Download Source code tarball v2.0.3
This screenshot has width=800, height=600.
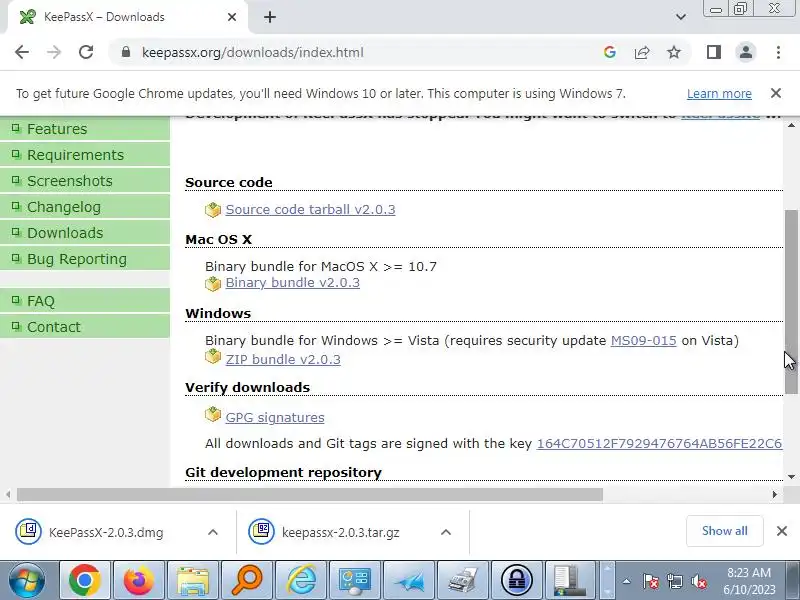click(310, 210)
